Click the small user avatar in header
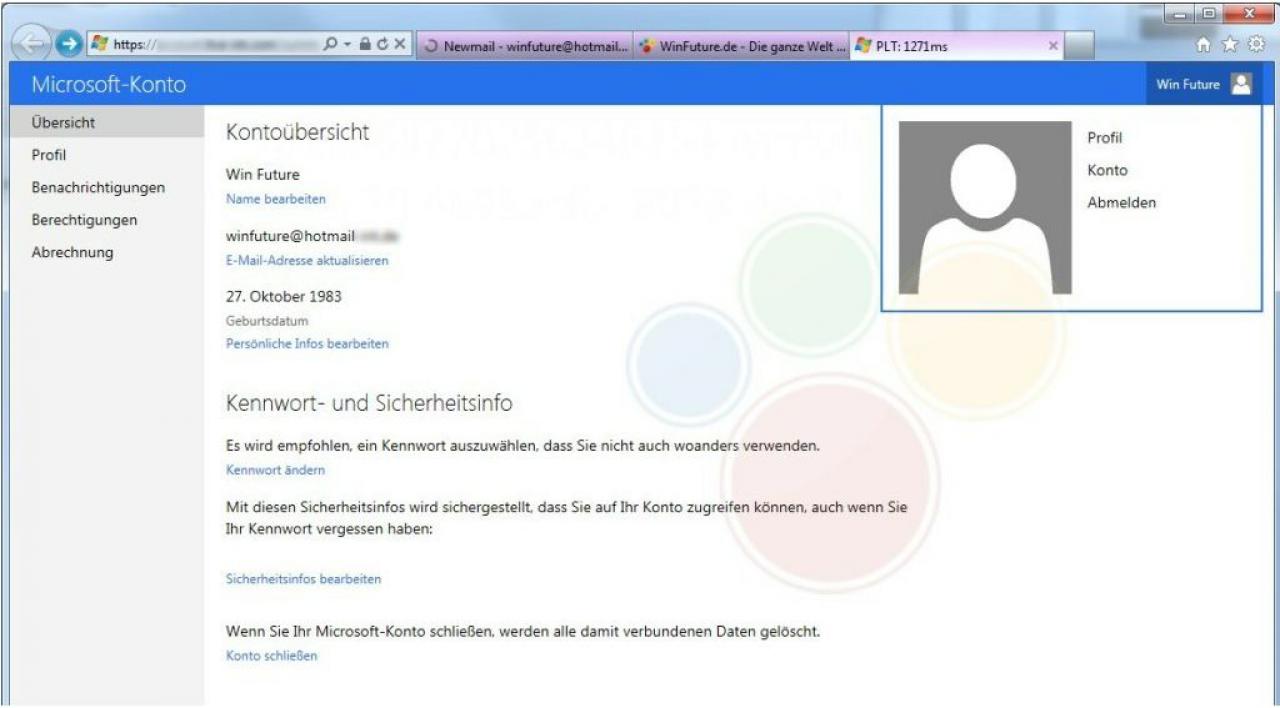This screenshot has width=1280, height=708. tap(1240, 85)
